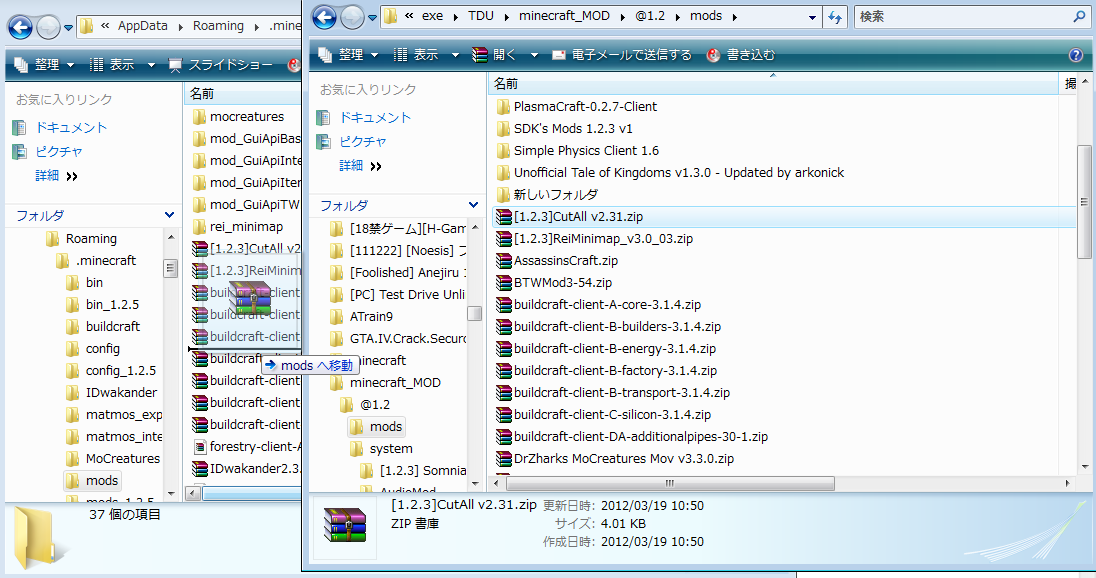Select 新しいフォルダ folder in file list
The image size is (1096, 578).
tap(547, 194)
